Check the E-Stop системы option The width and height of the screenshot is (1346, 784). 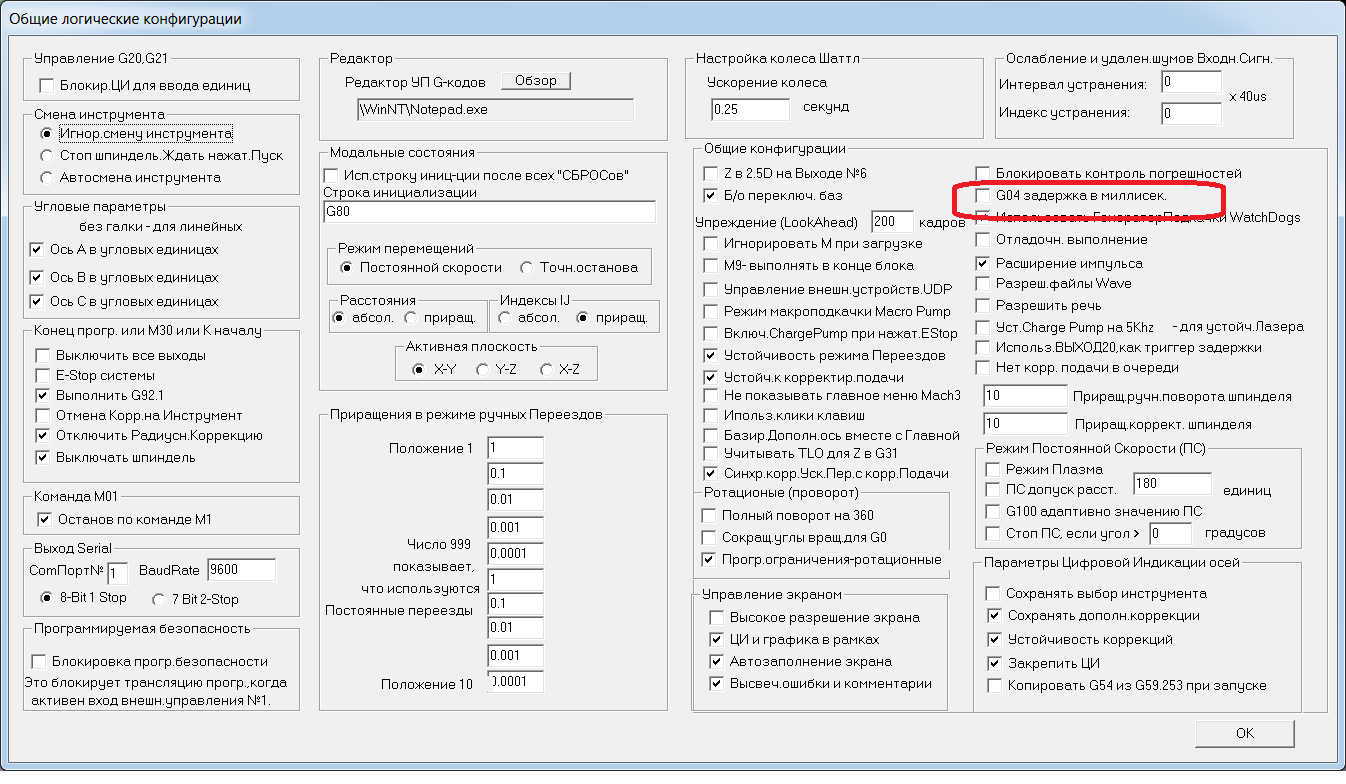pyautogui.click(x=42, y=375)
